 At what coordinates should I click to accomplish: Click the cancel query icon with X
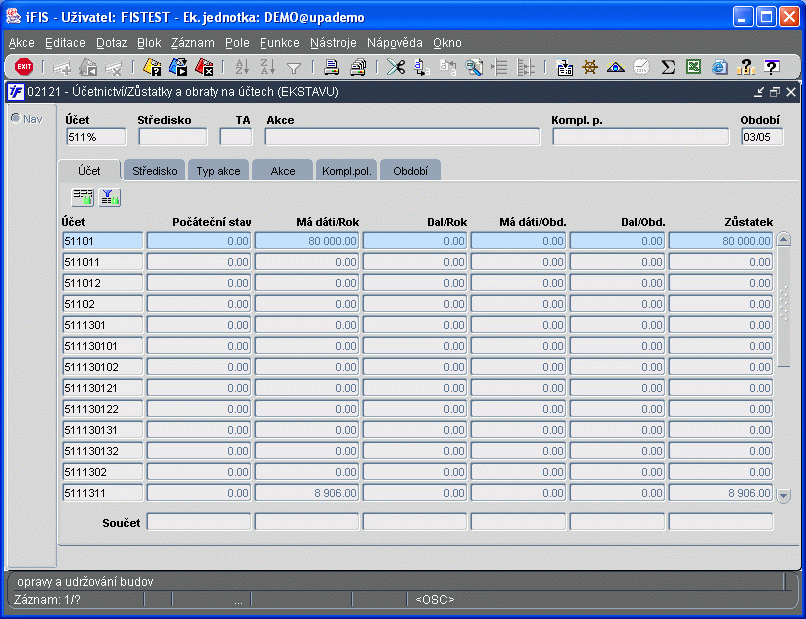click(204, 67)
